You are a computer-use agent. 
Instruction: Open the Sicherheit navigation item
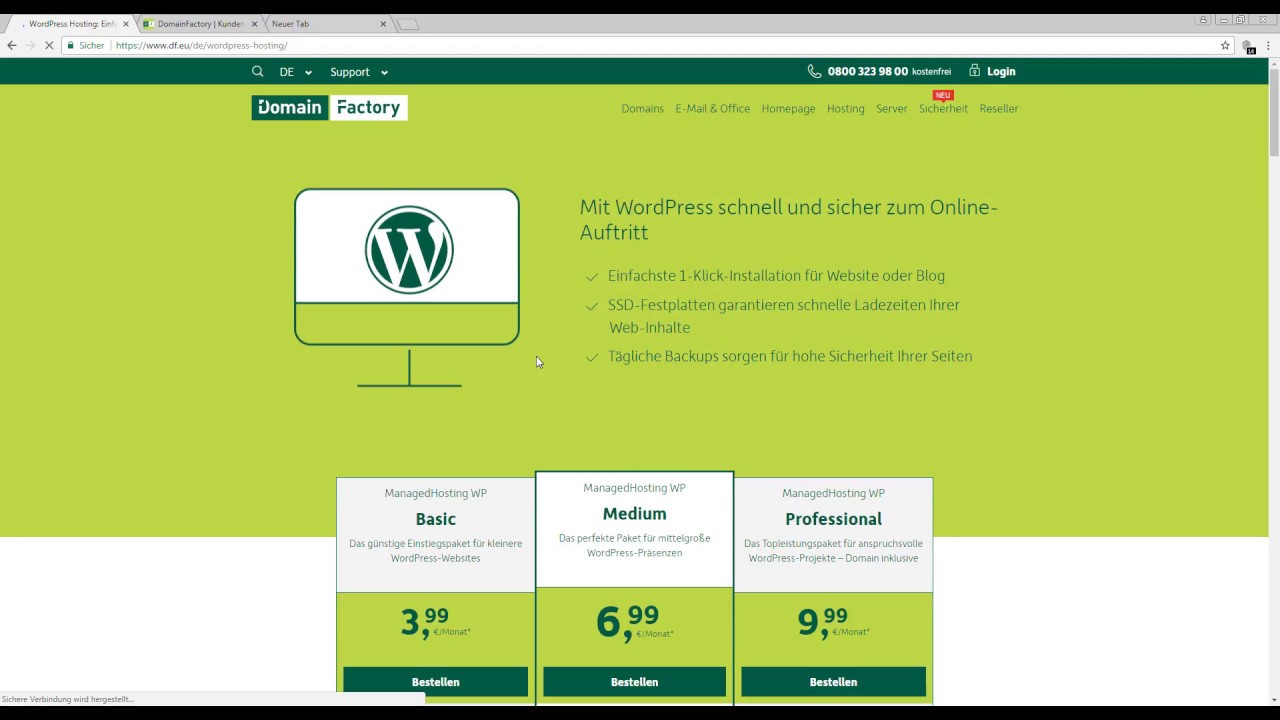[943, 109]
